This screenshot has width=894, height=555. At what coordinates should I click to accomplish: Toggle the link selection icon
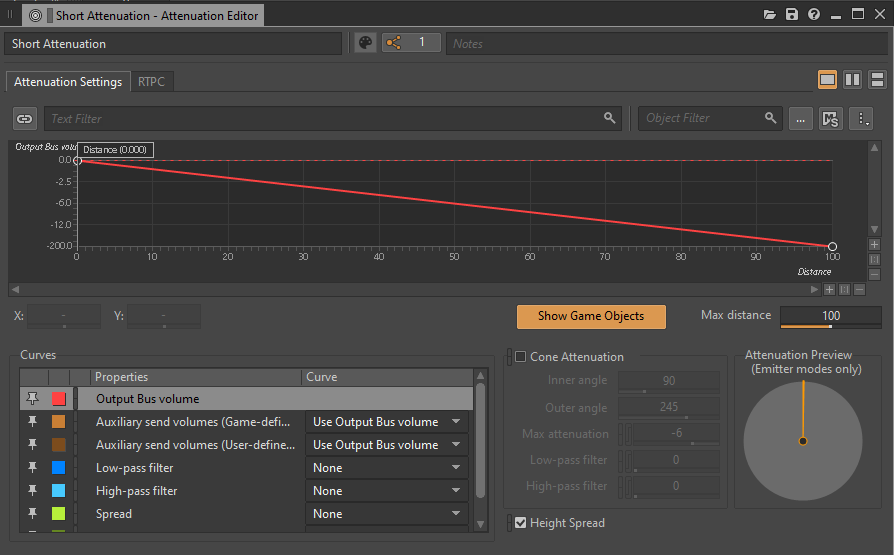[25, 119]
